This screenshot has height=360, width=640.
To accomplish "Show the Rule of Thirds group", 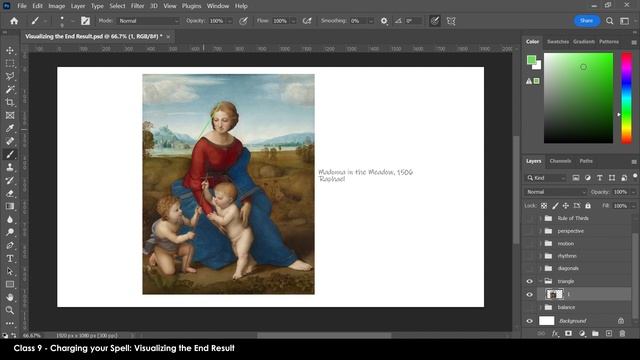I will pyautogui.click(x=529, y=218).
